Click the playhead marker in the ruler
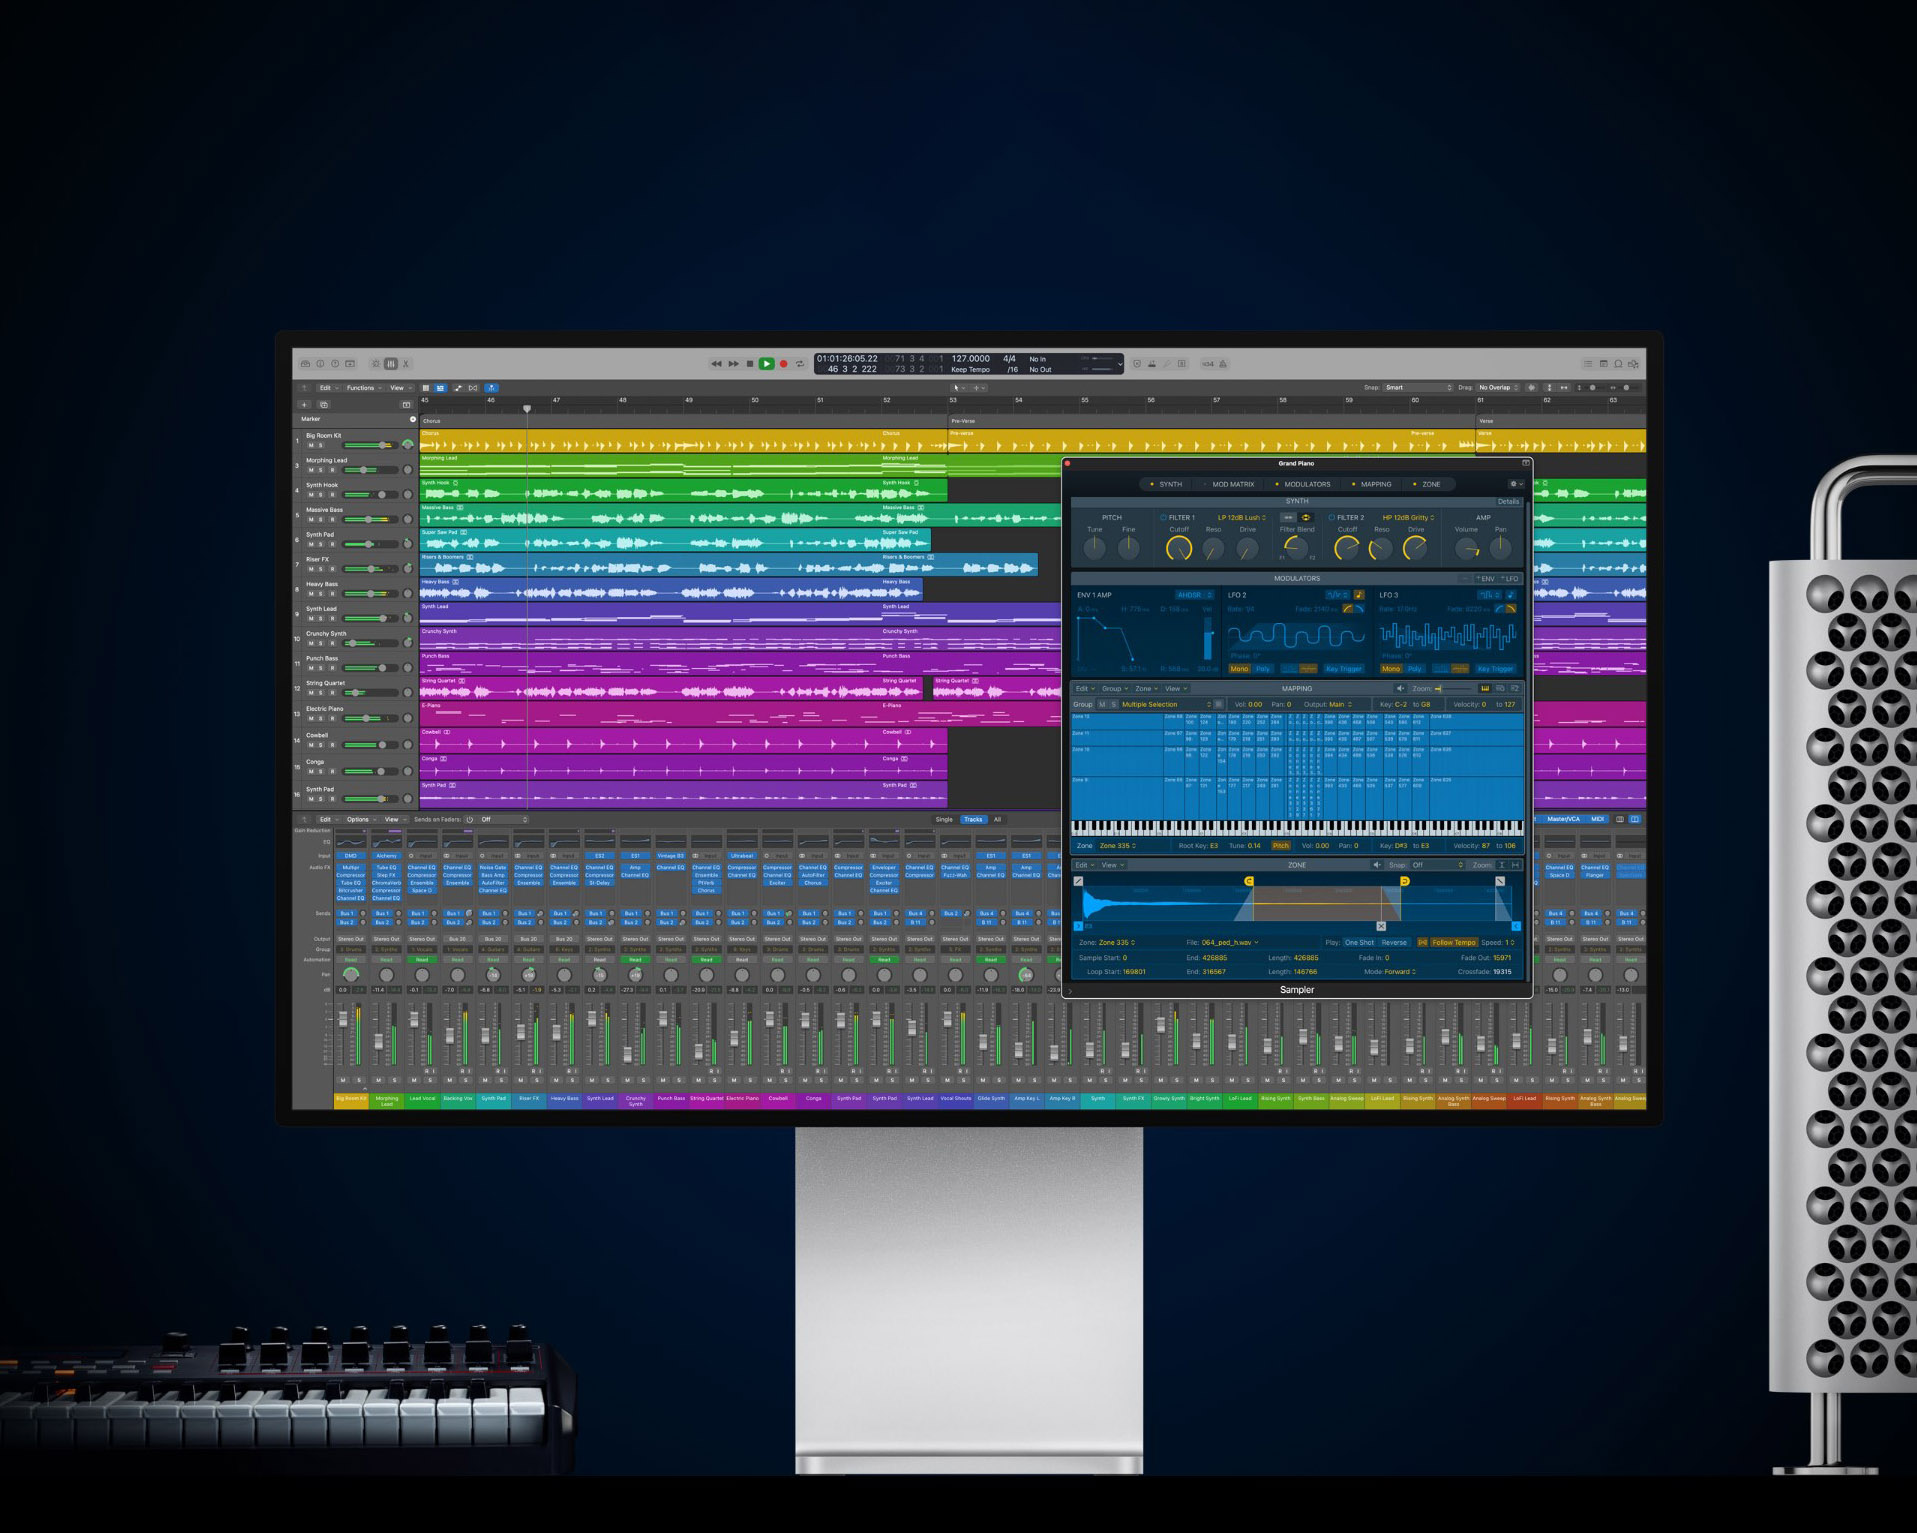Image resolution: width=1917 pixels, height=1533 pixels. pyautogui.click(x=527, y=408)
